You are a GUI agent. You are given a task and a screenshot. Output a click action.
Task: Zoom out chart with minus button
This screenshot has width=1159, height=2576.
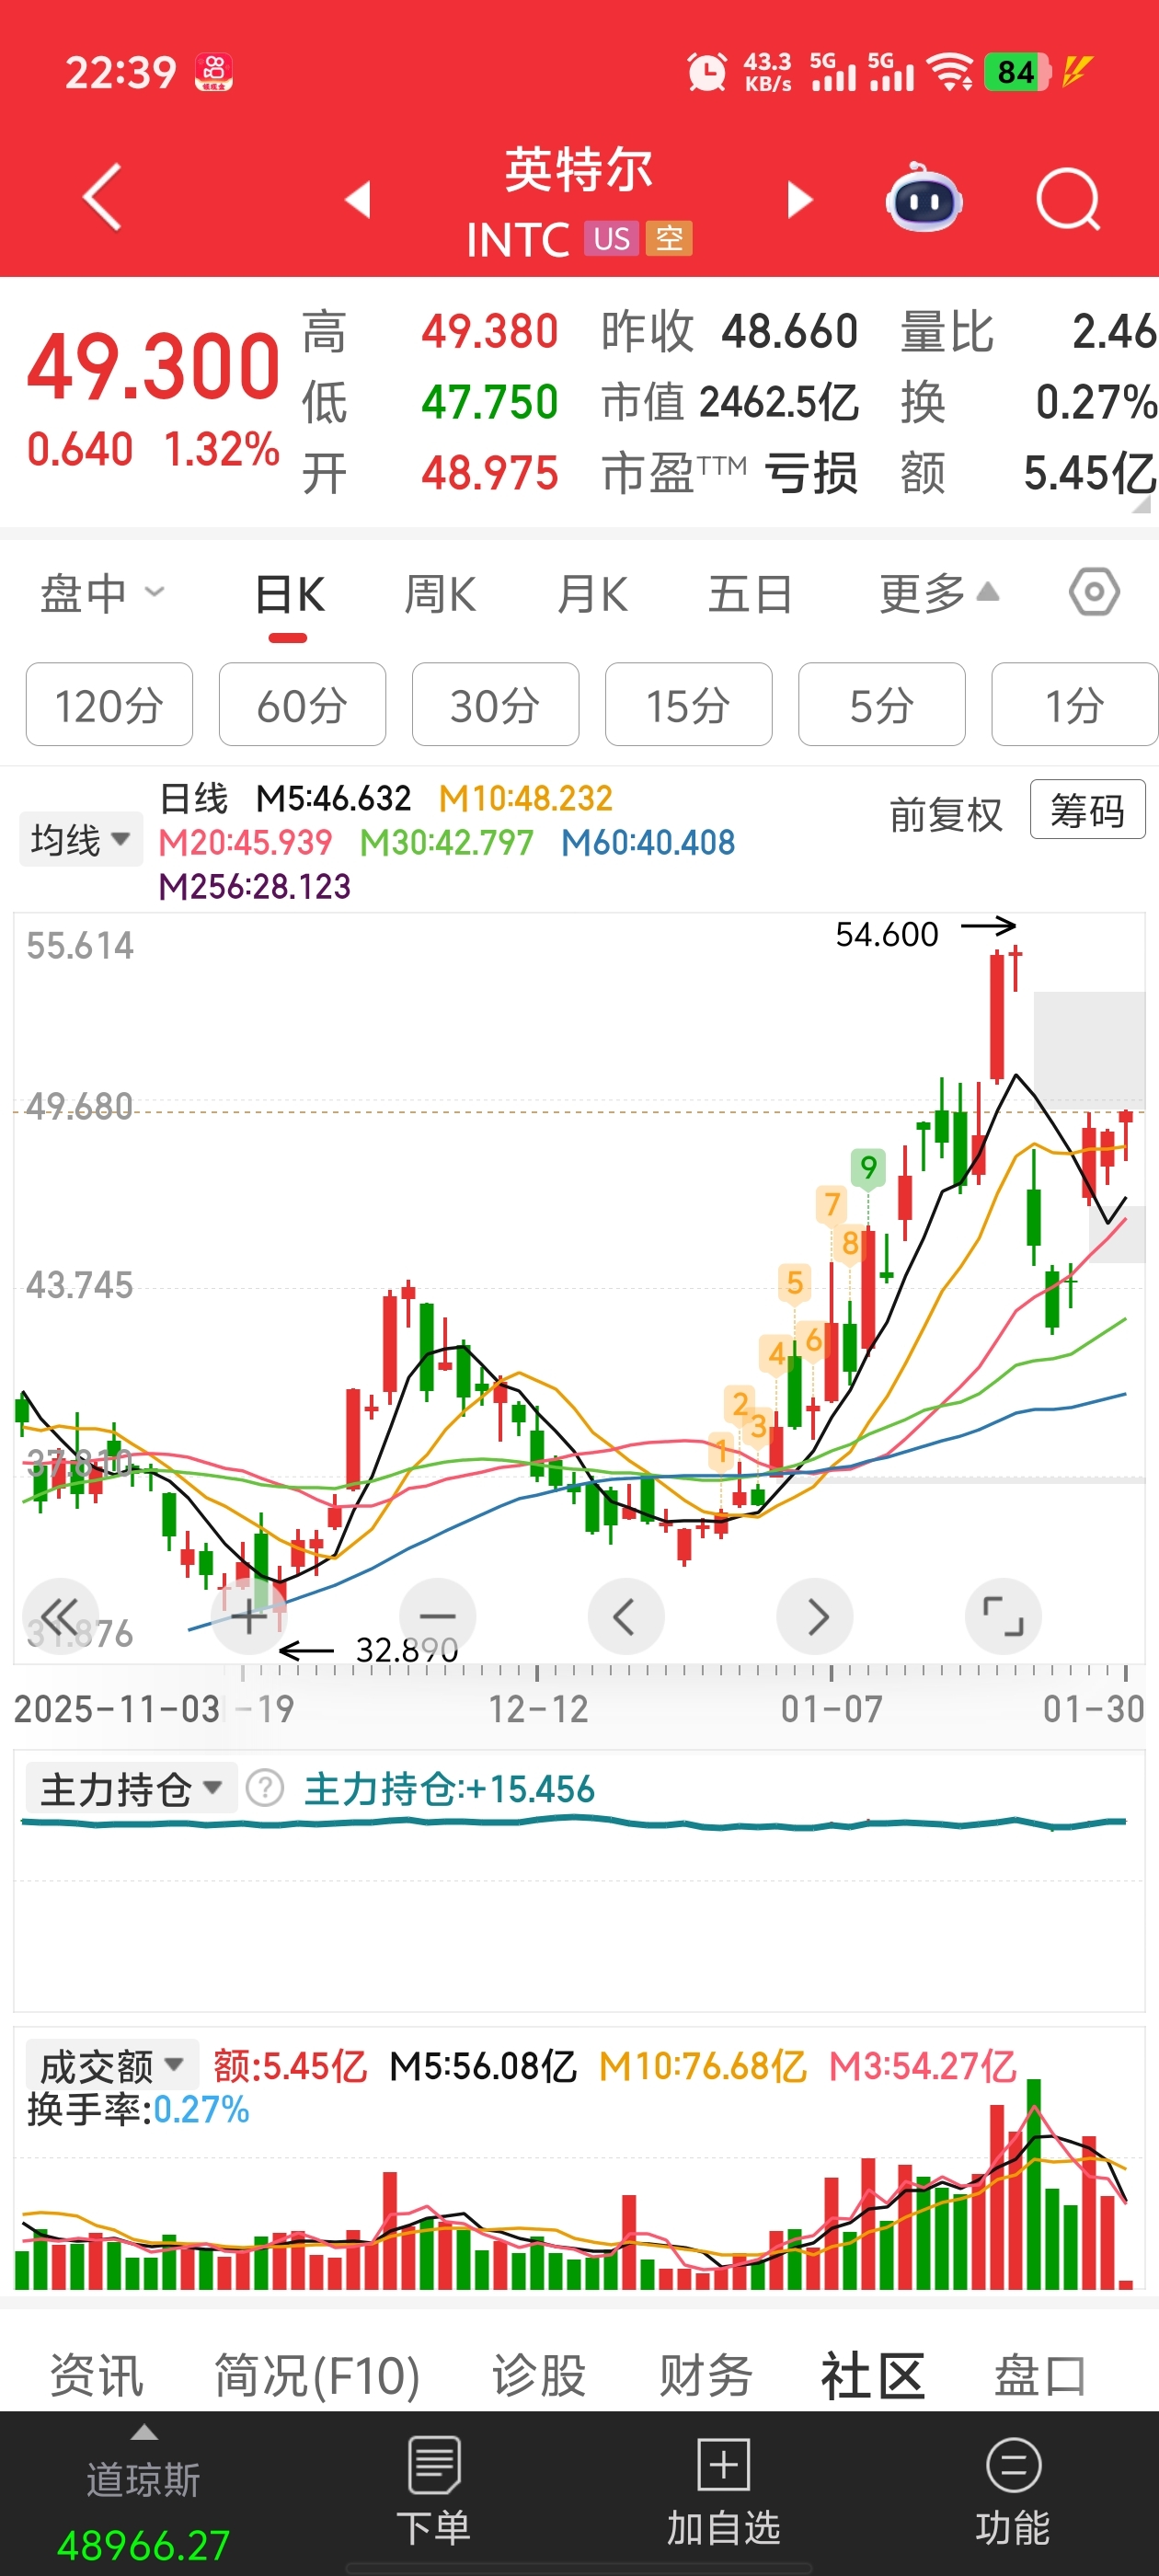pos(437,1617)
